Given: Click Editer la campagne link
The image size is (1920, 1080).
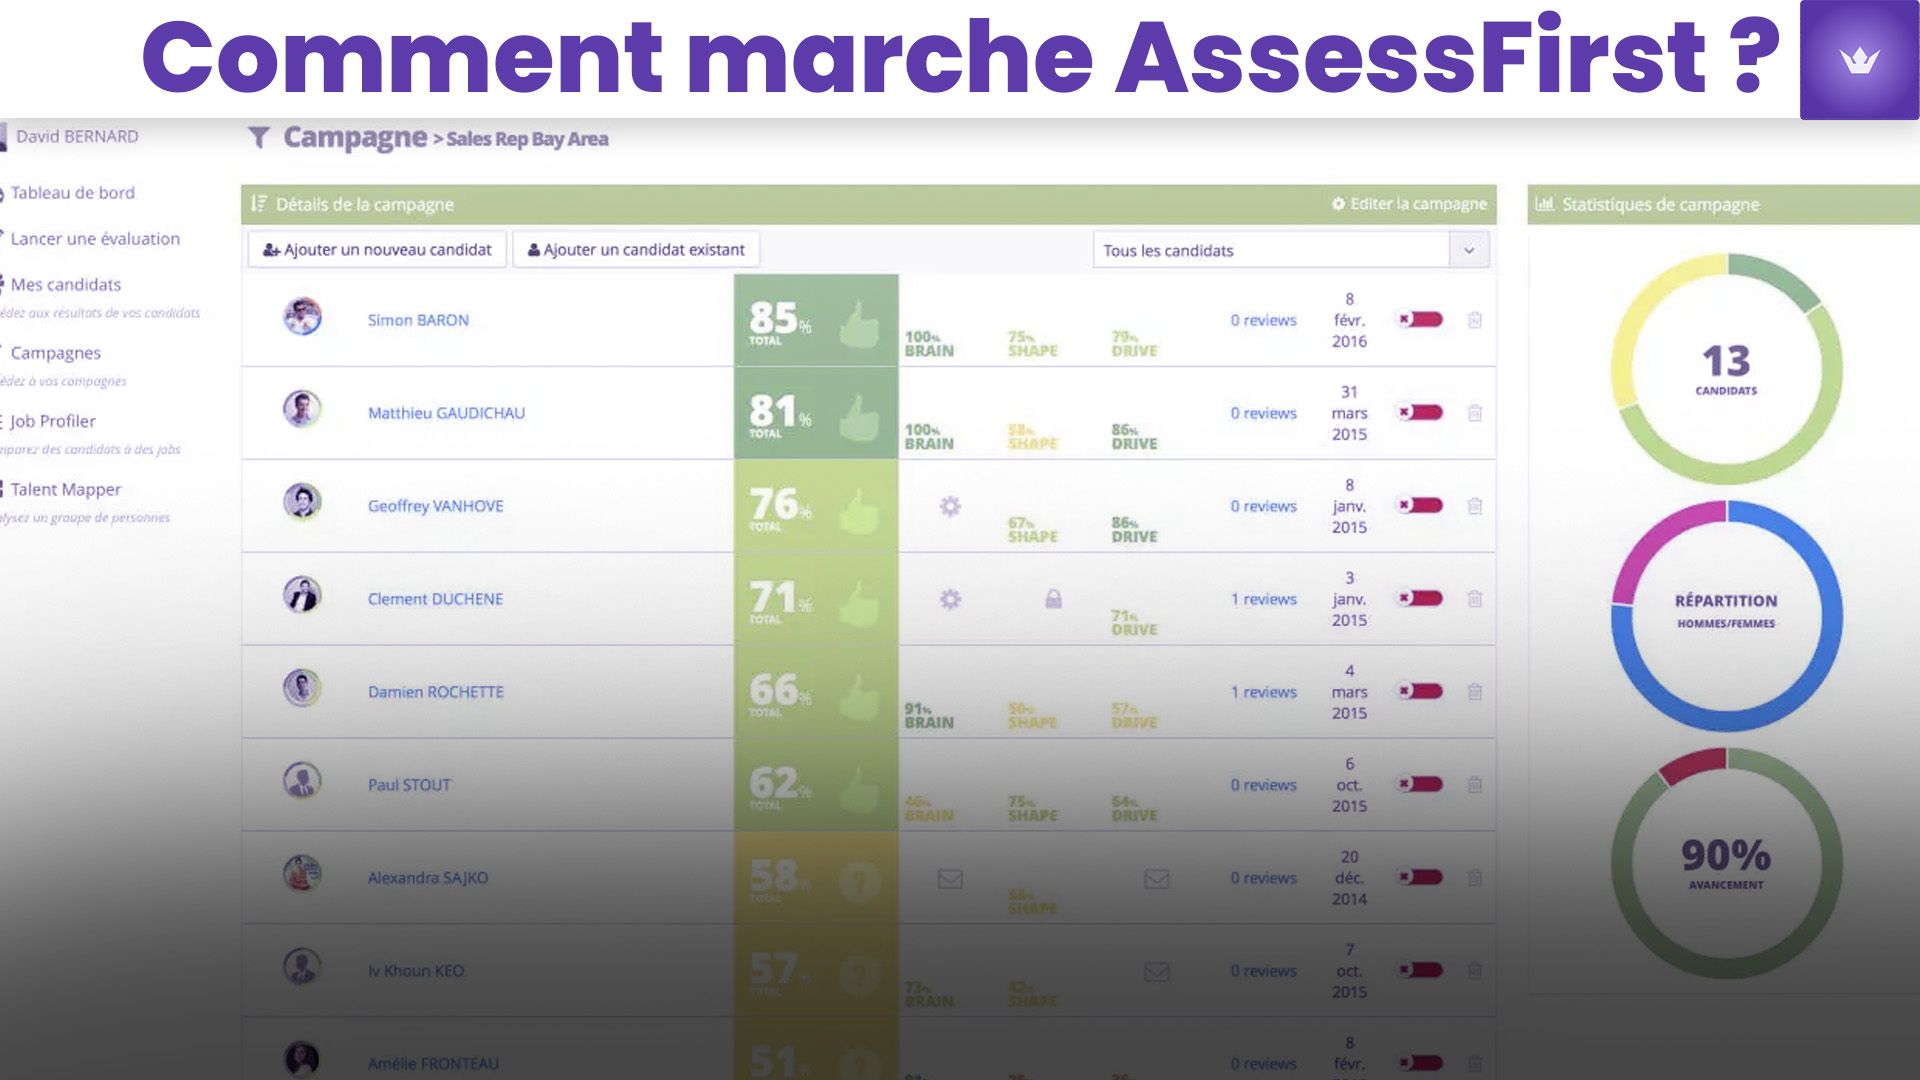Looking at the screenshot, I should coord(1409,204).
